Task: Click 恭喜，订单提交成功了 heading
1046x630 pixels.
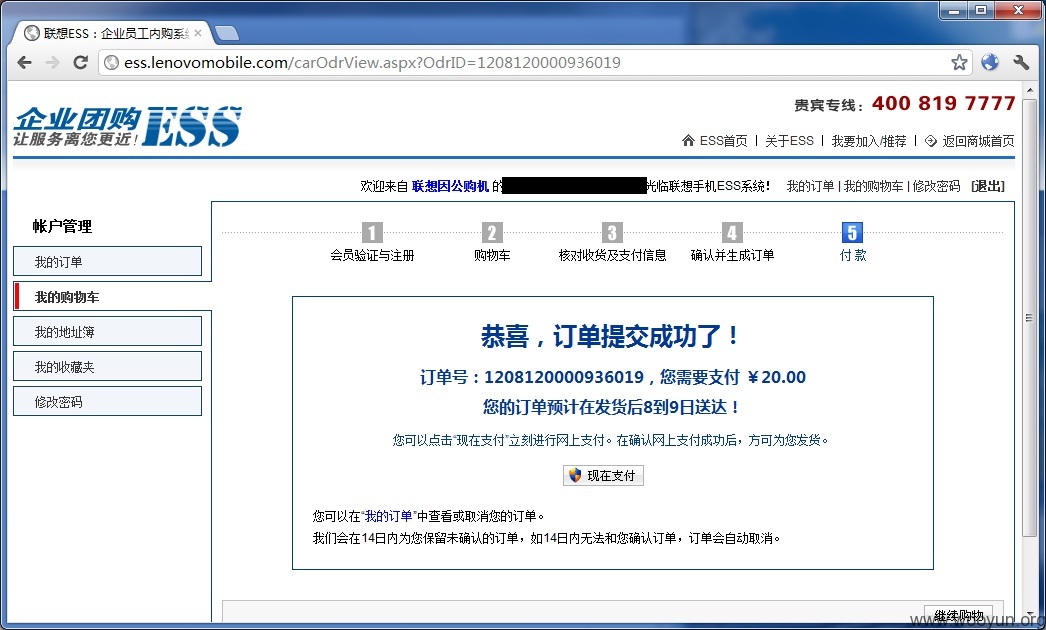Action: click(x=610, y=336)
